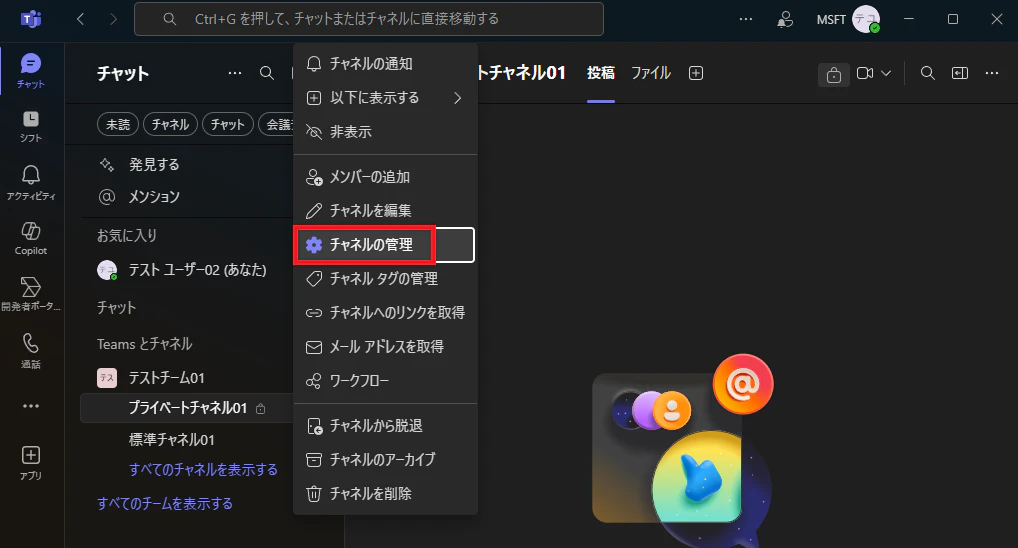Open settings ellipsis in title bar
Screen dimensions: 1018x548
(x=746, y=19)
